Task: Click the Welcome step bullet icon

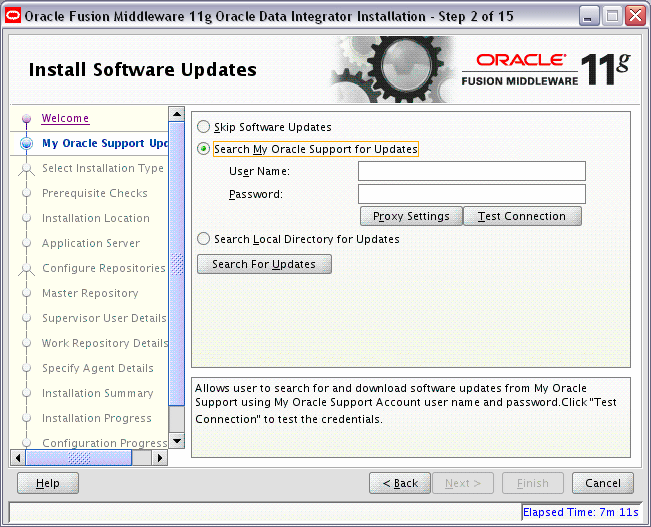Action: [27, 119]
